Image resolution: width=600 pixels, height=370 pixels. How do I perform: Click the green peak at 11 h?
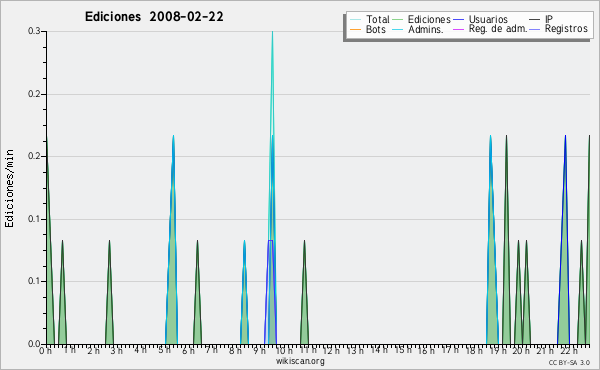pos(304,291)
